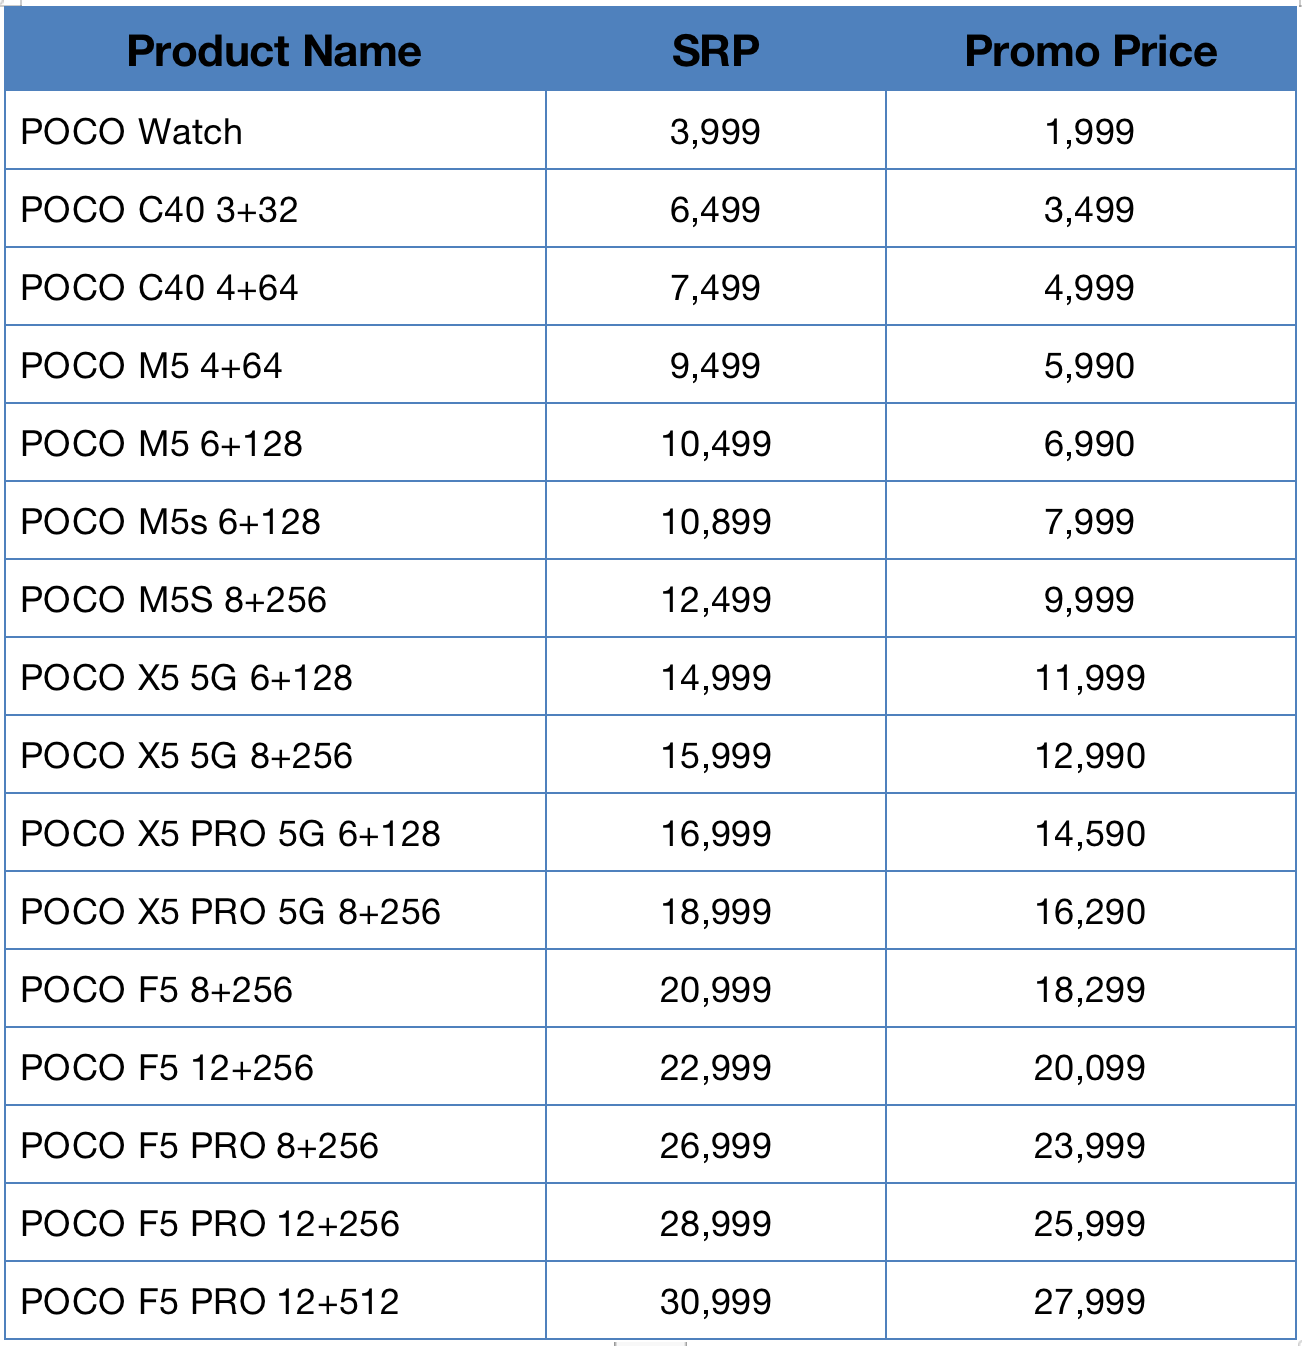This screenshot has height=1346, width=1302.
Task: Click the promo price 20,099
Action: click(1091, 1067)
